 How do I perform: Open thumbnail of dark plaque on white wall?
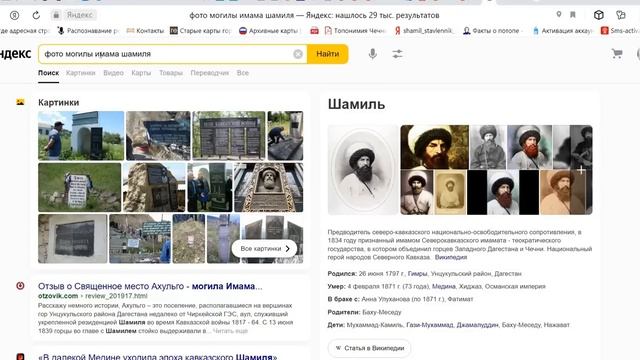[x=73, y=239]
